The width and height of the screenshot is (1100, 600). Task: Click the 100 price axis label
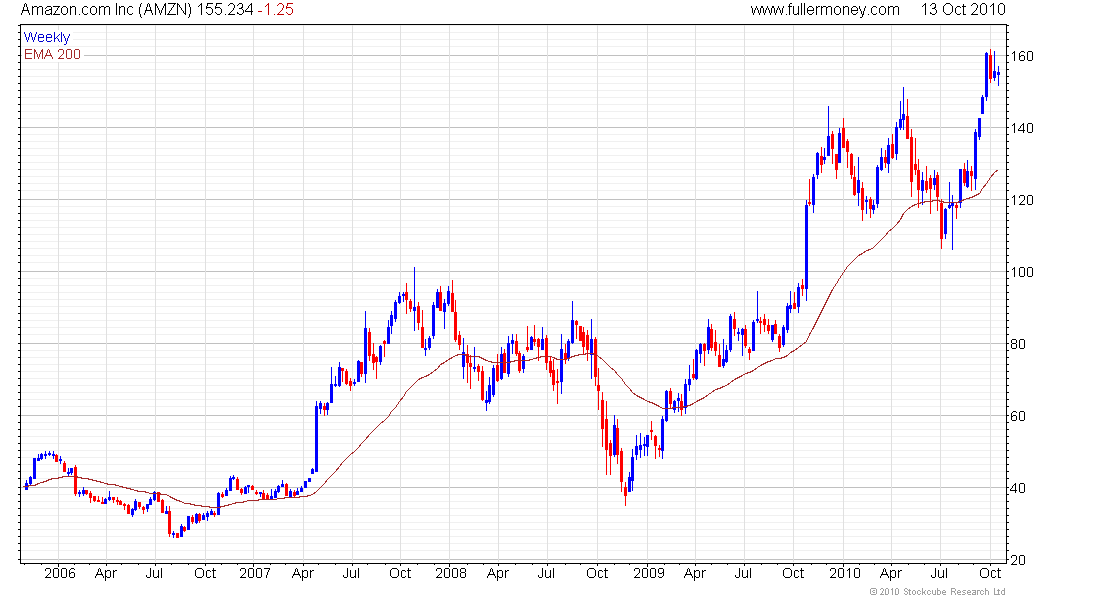click(x=1021, y=272)
